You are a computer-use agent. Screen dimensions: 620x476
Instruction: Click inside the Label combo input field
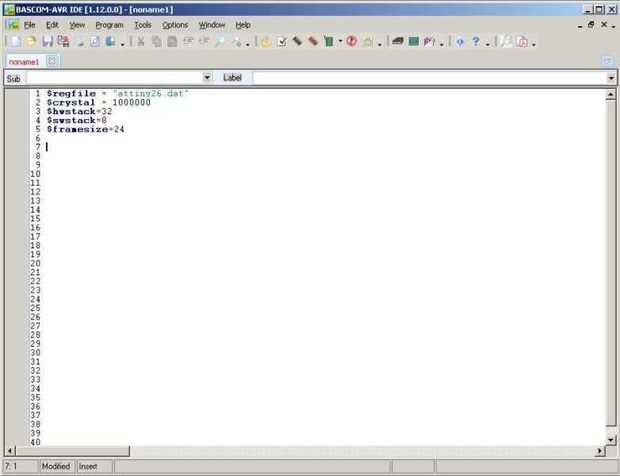[430, 78]
